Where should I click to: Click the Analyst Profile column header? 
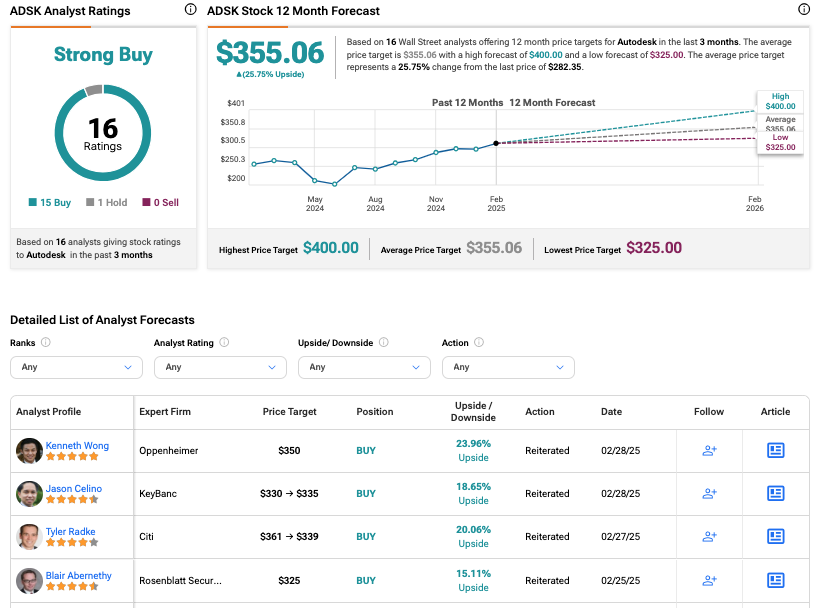(x=48, y=412)
